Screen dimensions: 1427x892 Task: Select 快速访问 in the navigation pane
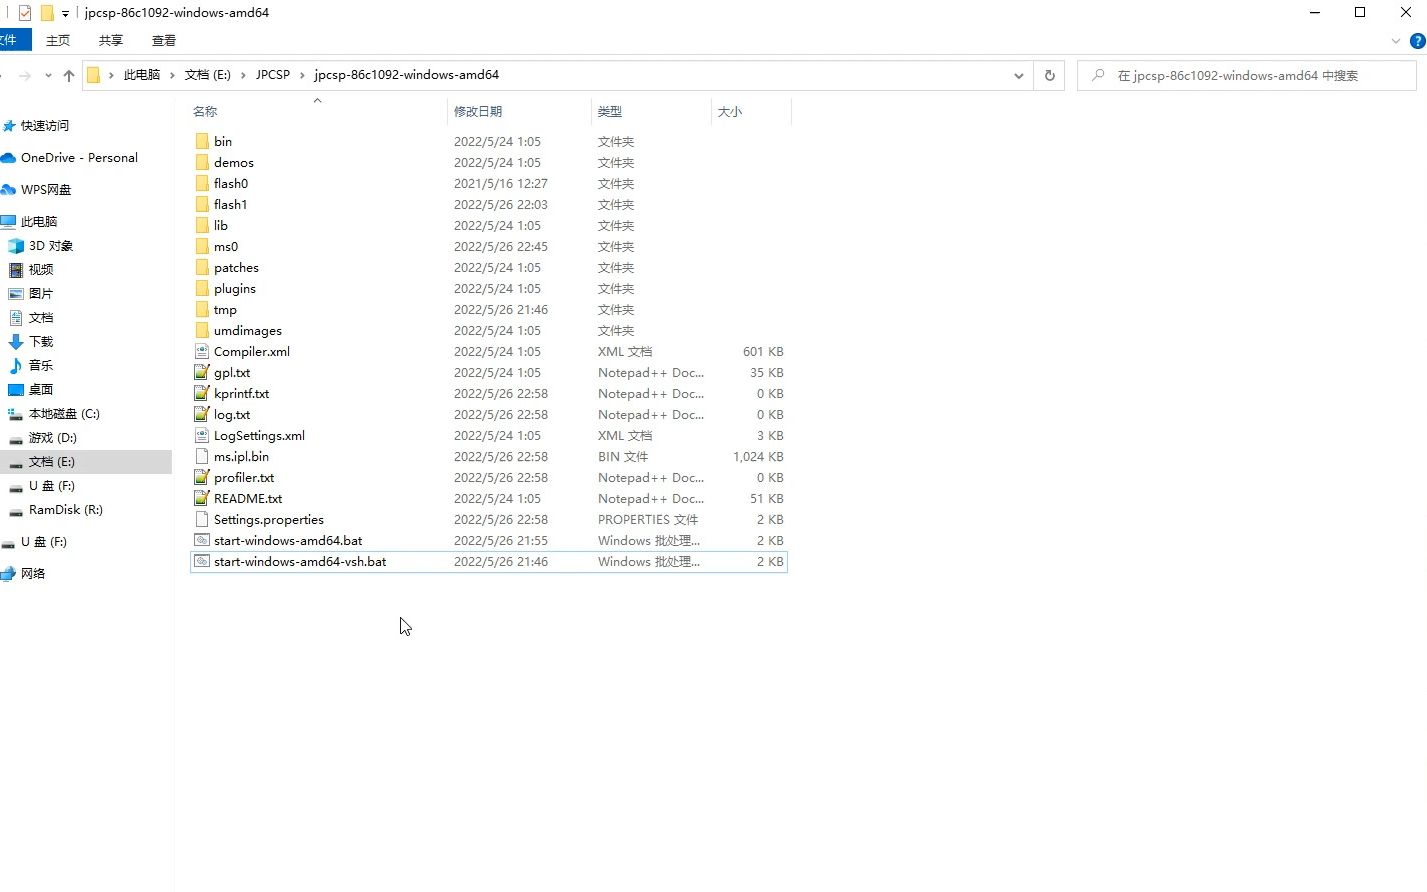[x=45, y=125]
